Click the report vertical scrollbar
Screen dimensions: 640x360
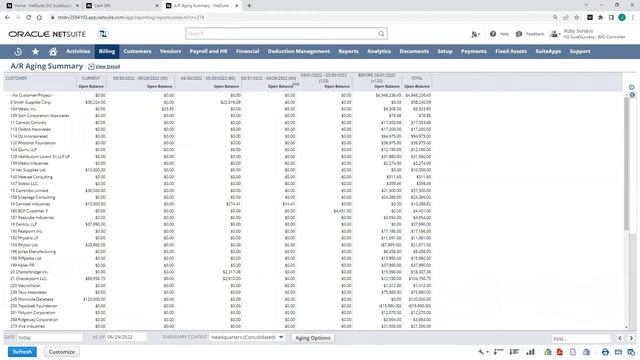tap(627, 163)
